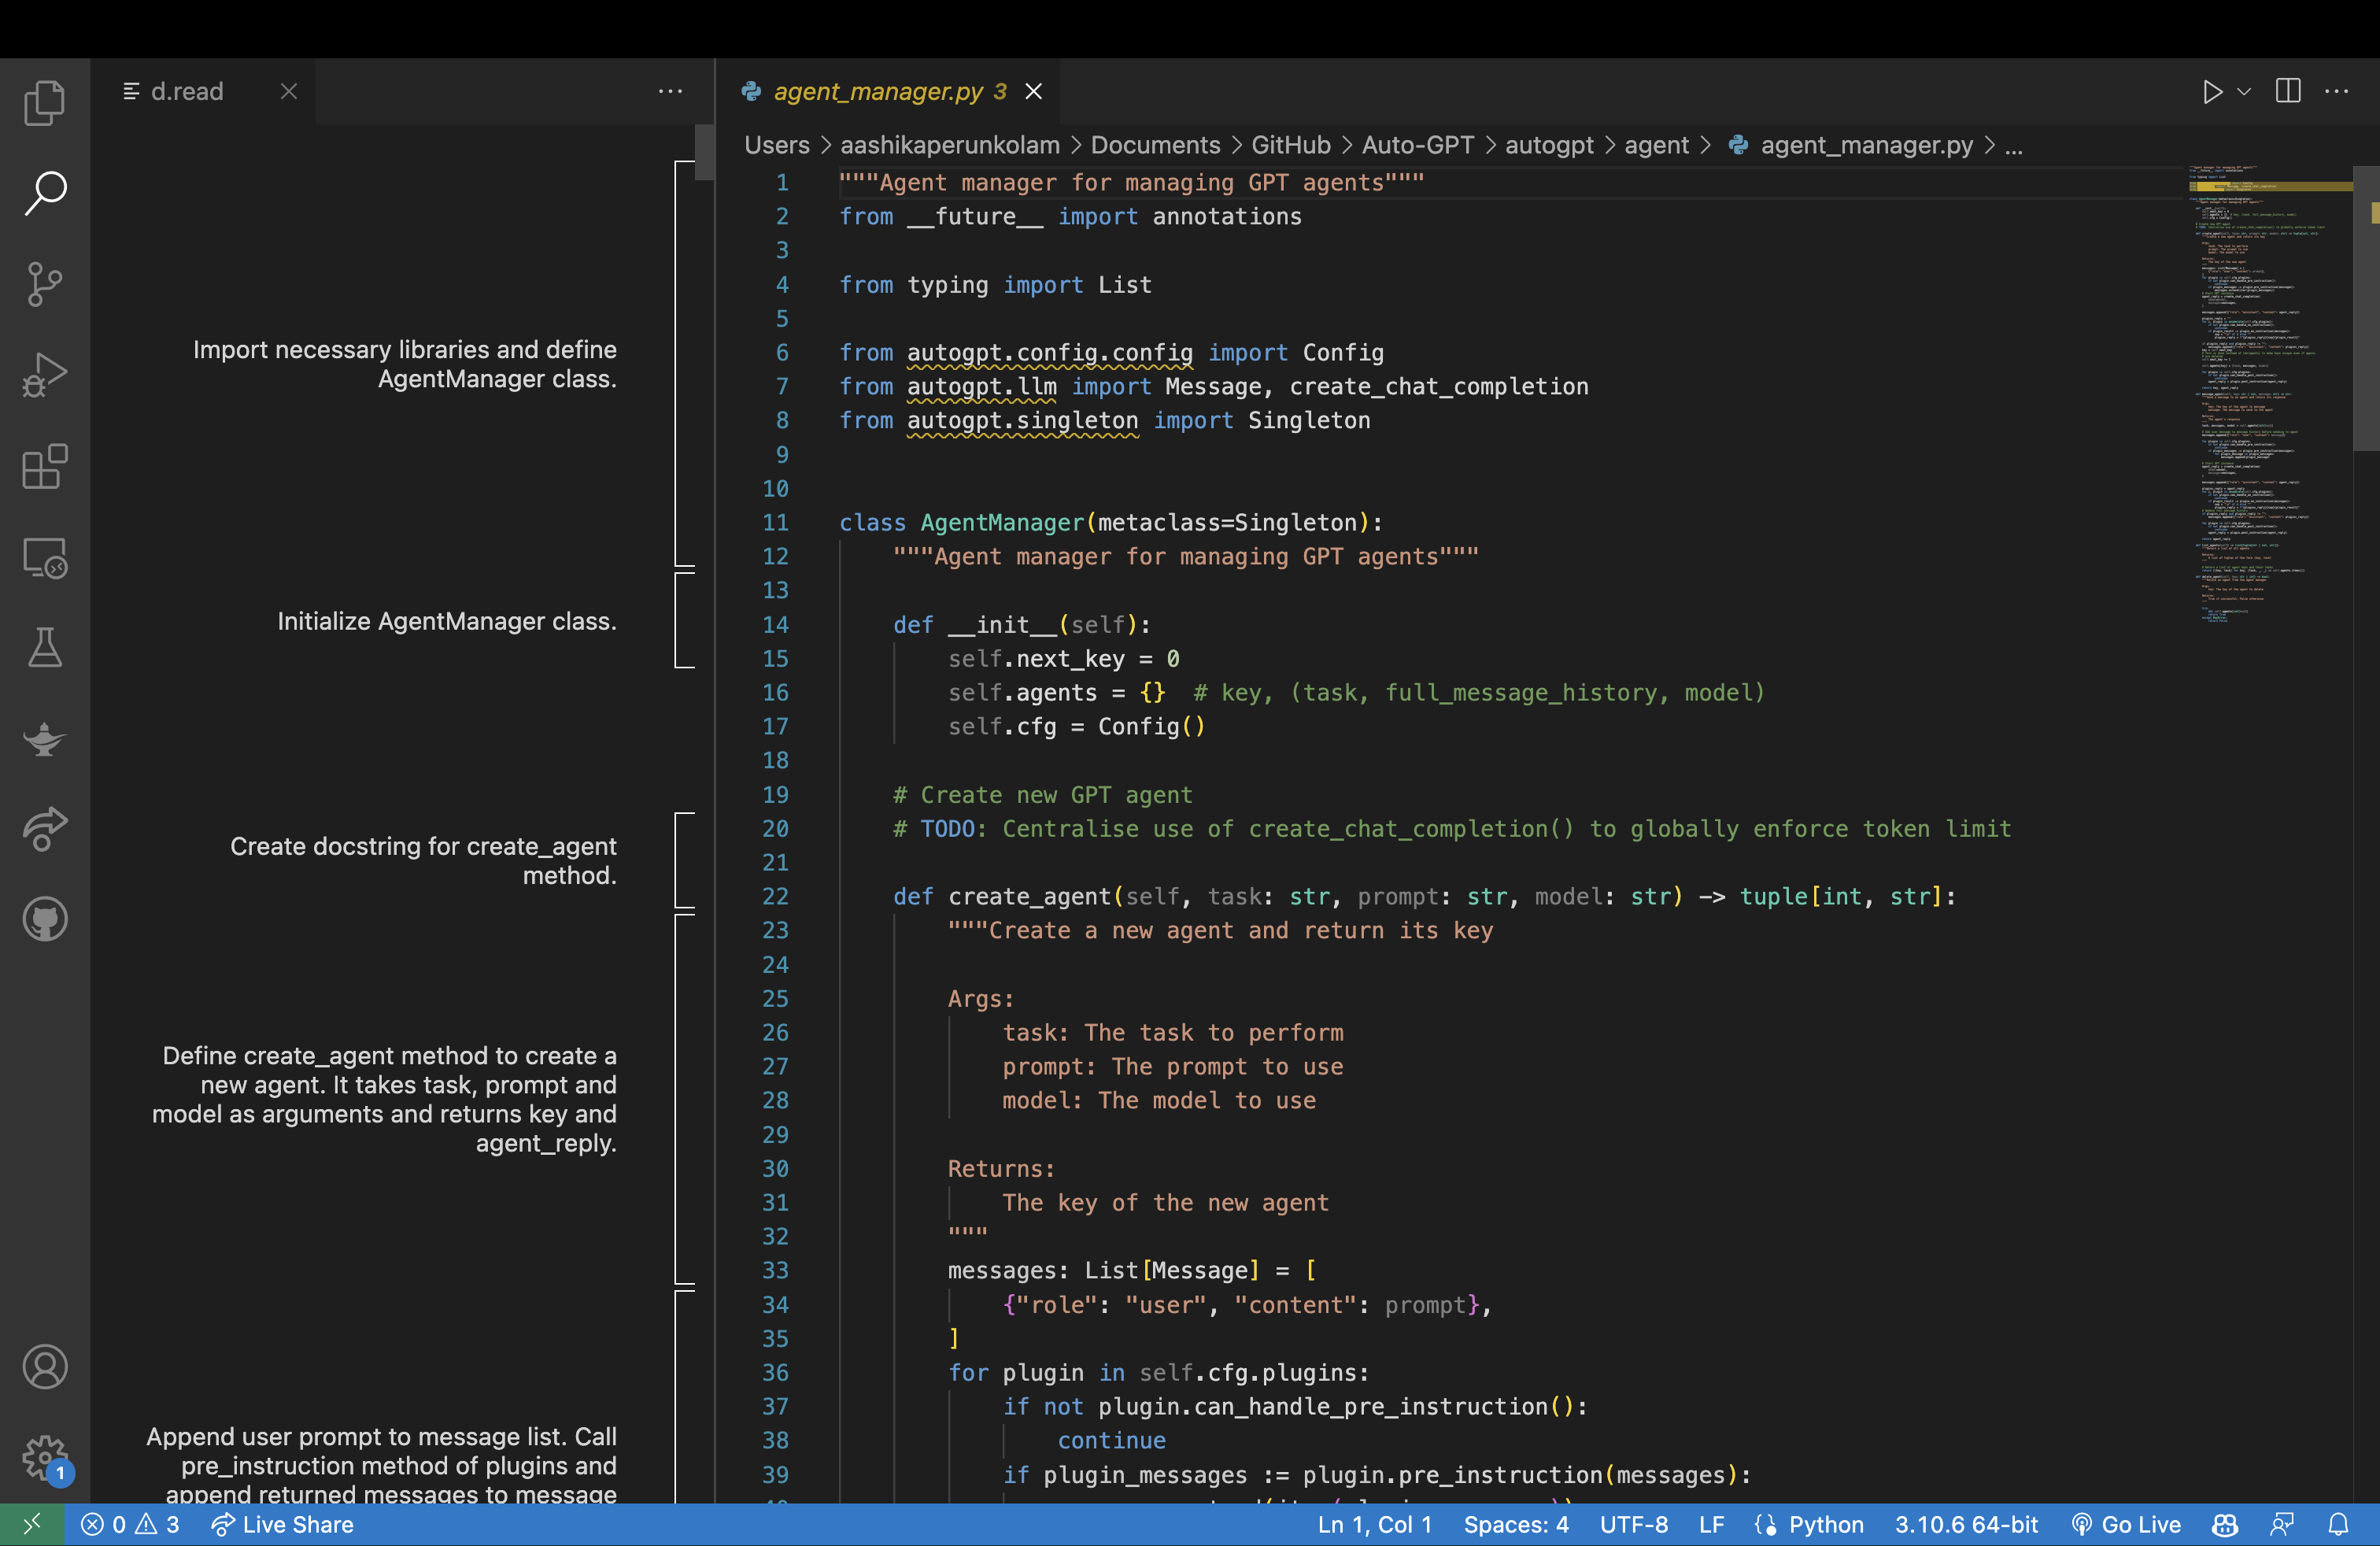This screenshot has height=1546, width=2380.
Task: Toggle split editor right
Action: point(2288,91)
